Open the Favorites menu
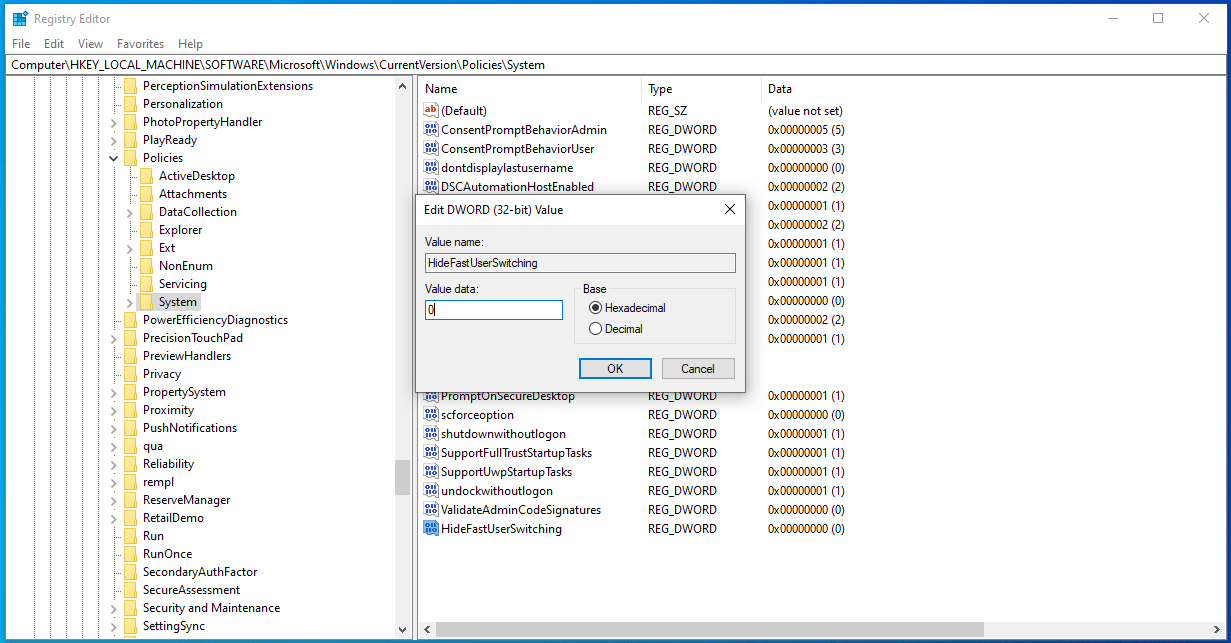Screen dimensions: 1231x643 pyautogui.click(x=141, y=44)
